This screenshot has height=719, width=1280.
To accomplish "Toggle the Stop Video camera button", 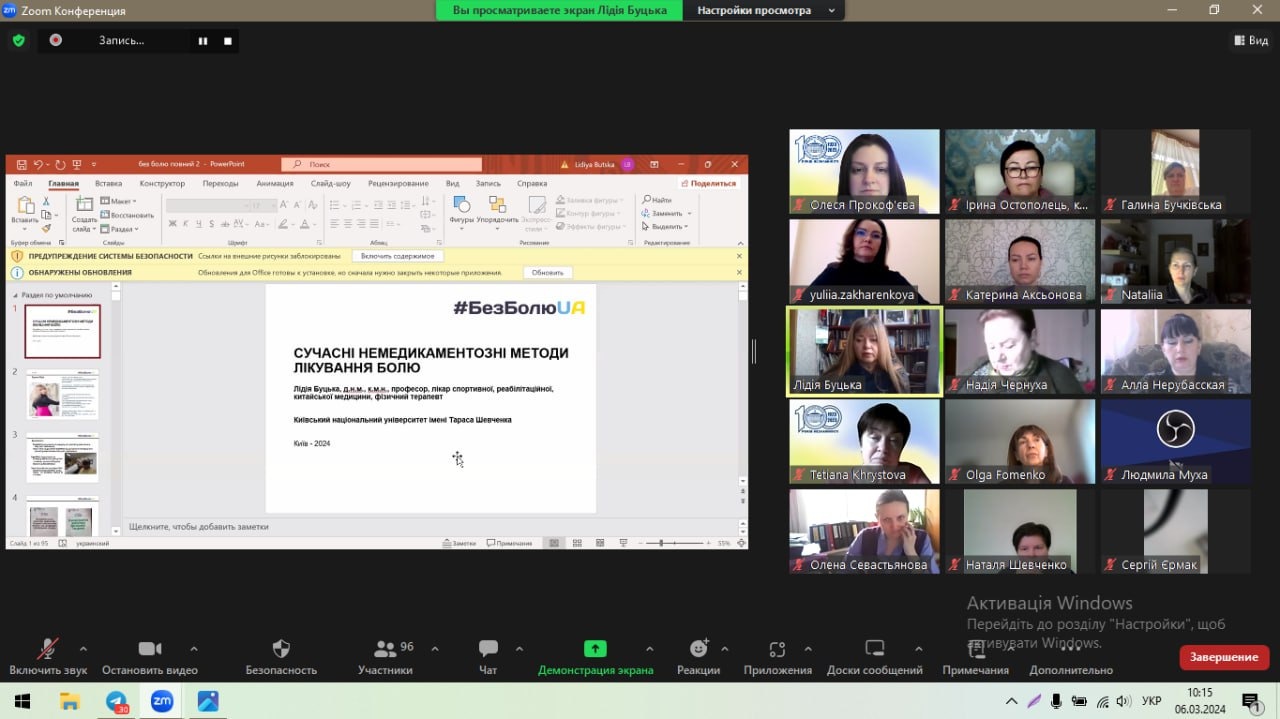I will [x=150, y=649].
